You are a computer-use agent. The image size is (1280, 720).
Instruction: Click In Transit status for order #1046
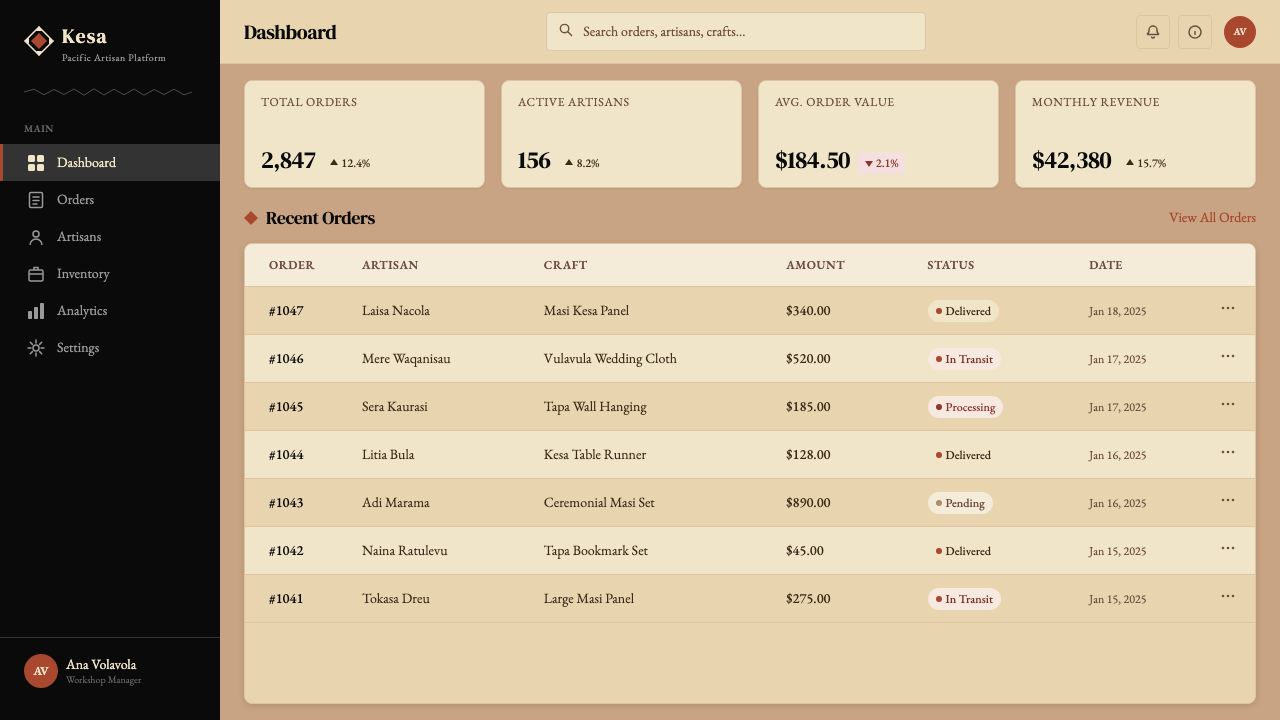(x=964, y=359)
